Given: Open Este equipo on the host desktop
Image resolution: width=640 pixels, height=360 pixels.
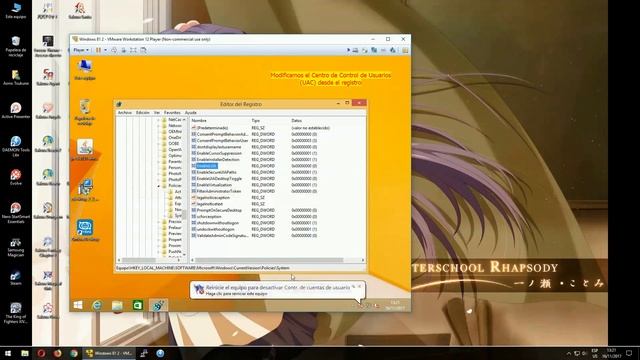Looking at the screenshot, I should tap(16, 11).
